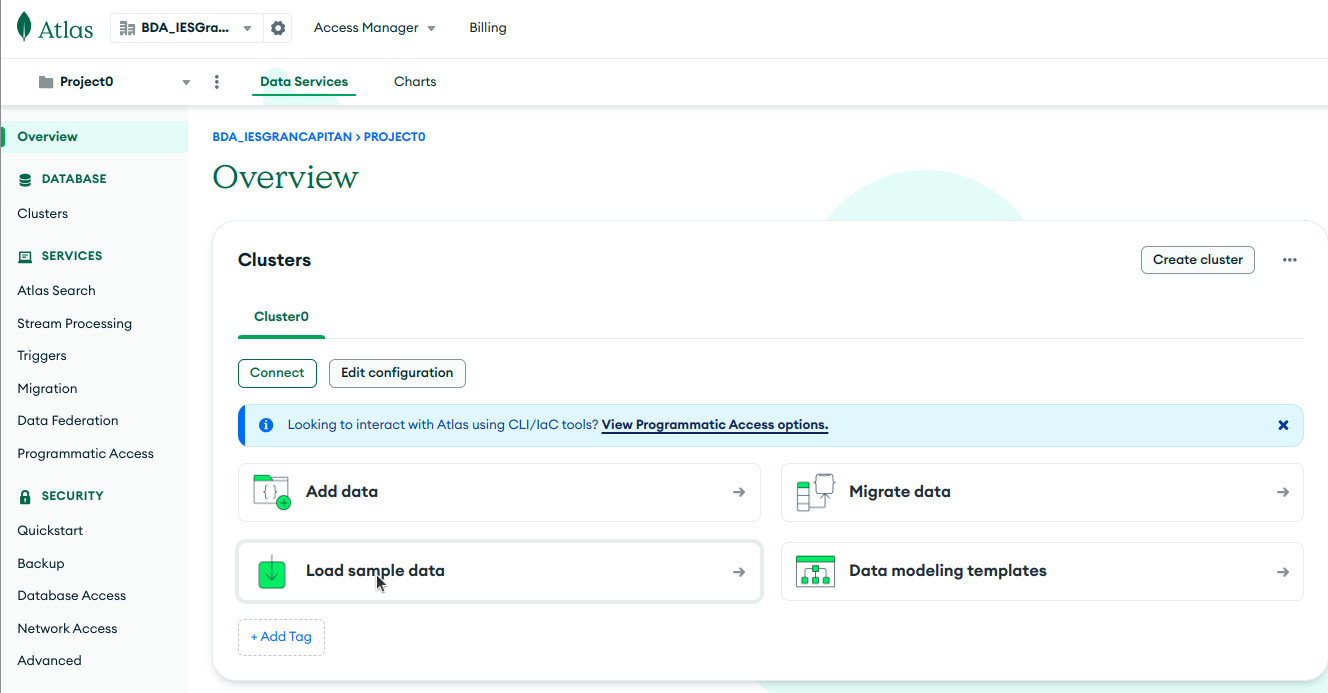The height and width of the screenshot is (693, 1328).
Task: Open Advanced in the sidebar
Action: click(49, 661)
